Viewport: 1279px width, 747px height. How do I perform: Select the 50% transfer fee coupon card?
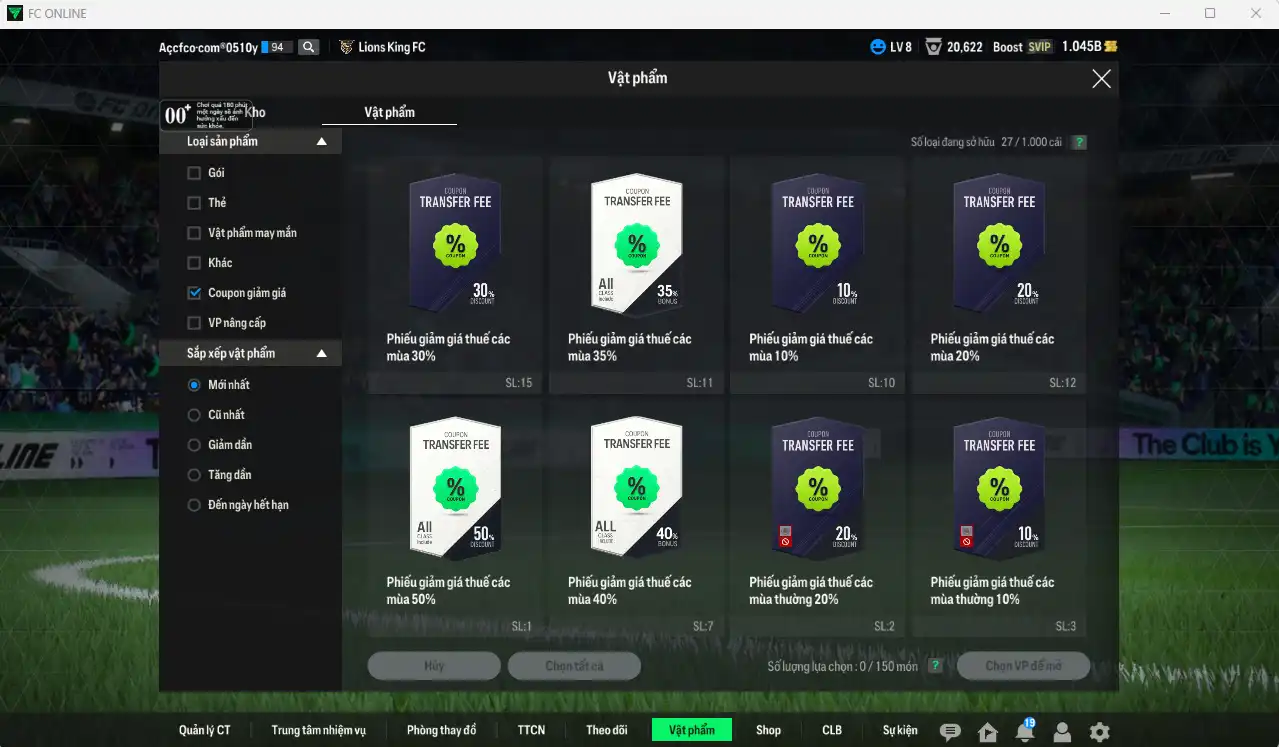coord(455,518)
